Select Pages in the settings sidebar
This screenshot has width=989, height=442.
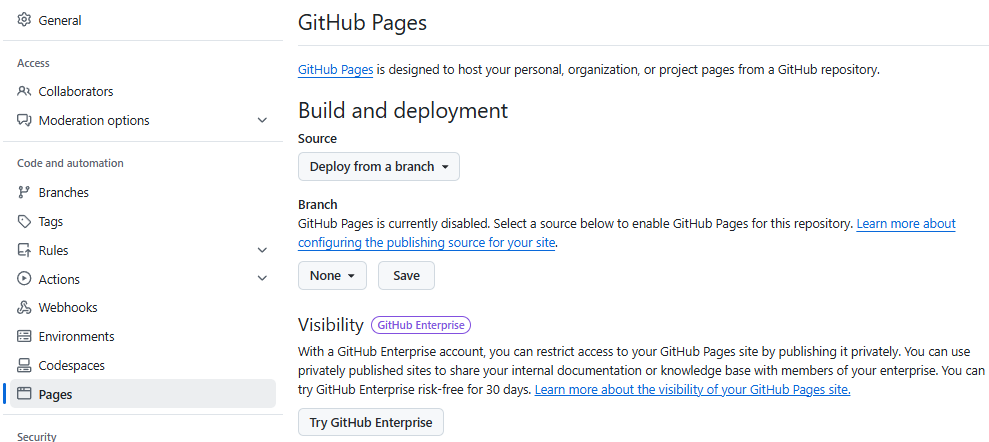(x=55, y=394)
